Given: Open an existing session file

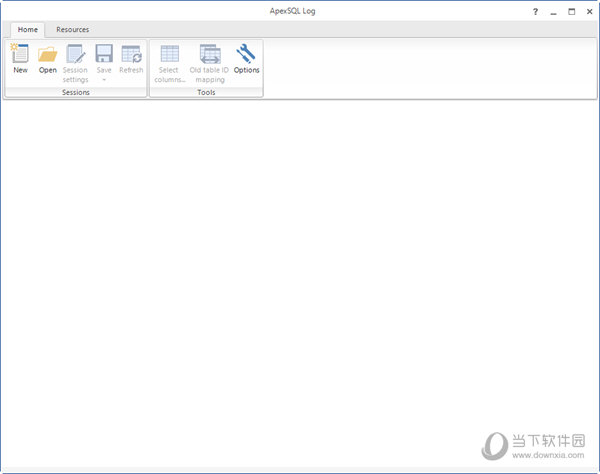Looking at the screenshot, I should (x=47, y=59).
